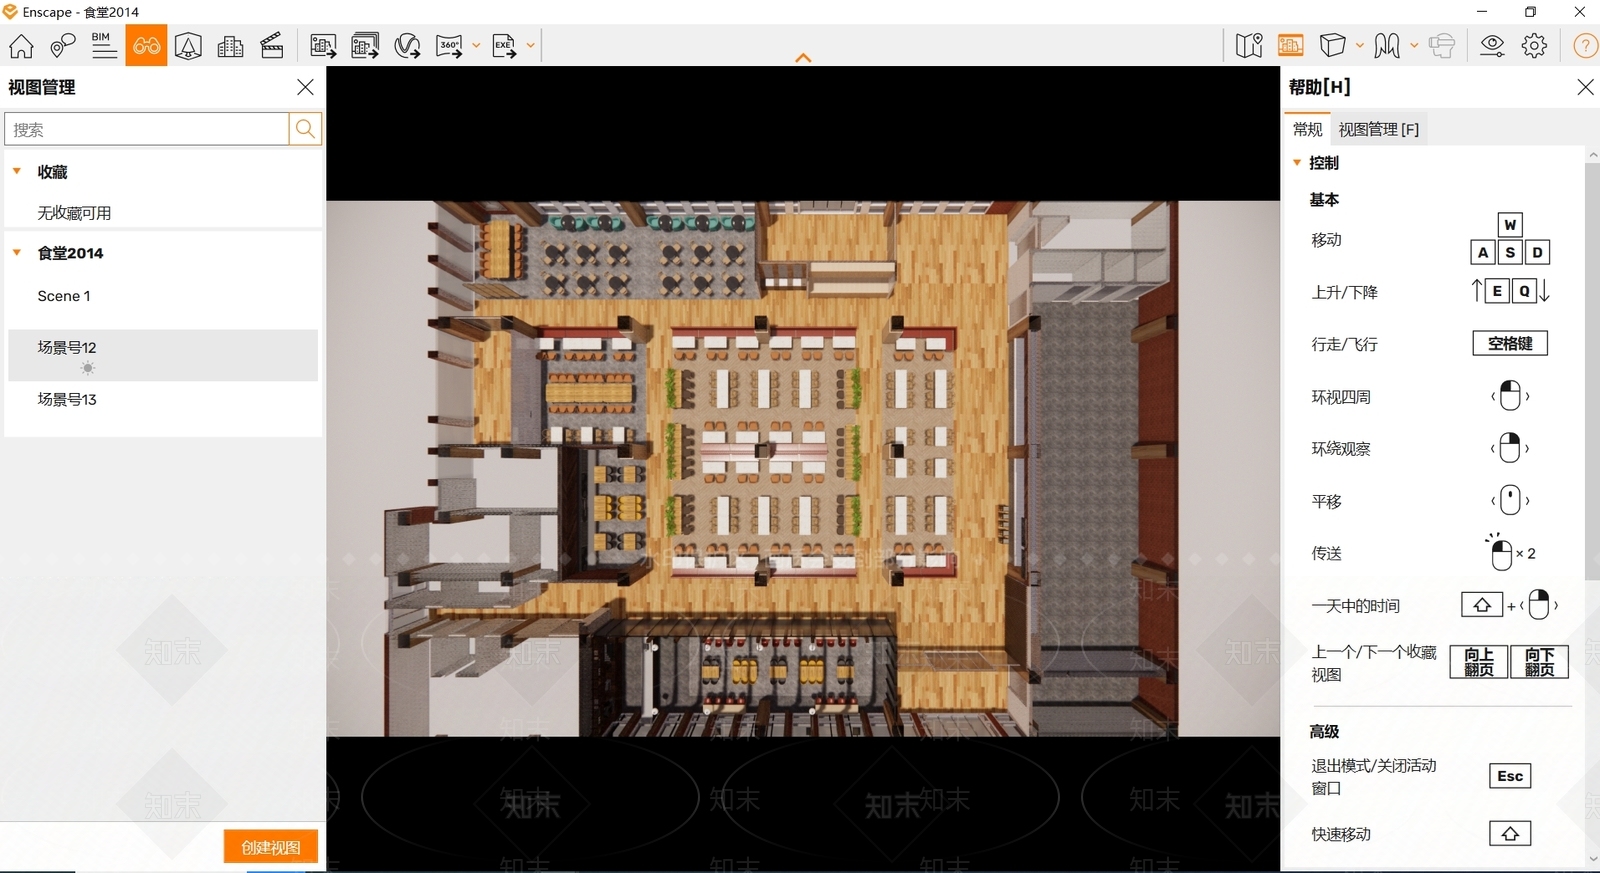Click the projection mode cube icon
The image size is (1600, 873).
click(x=1333, y=46)
